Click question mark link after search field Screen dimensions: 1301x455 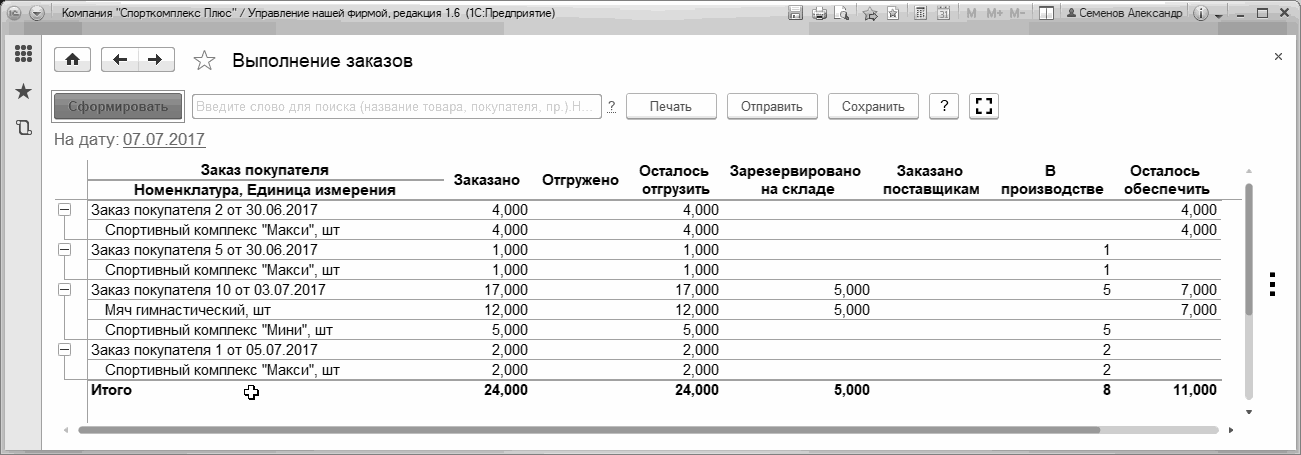[x=611, y=106]
